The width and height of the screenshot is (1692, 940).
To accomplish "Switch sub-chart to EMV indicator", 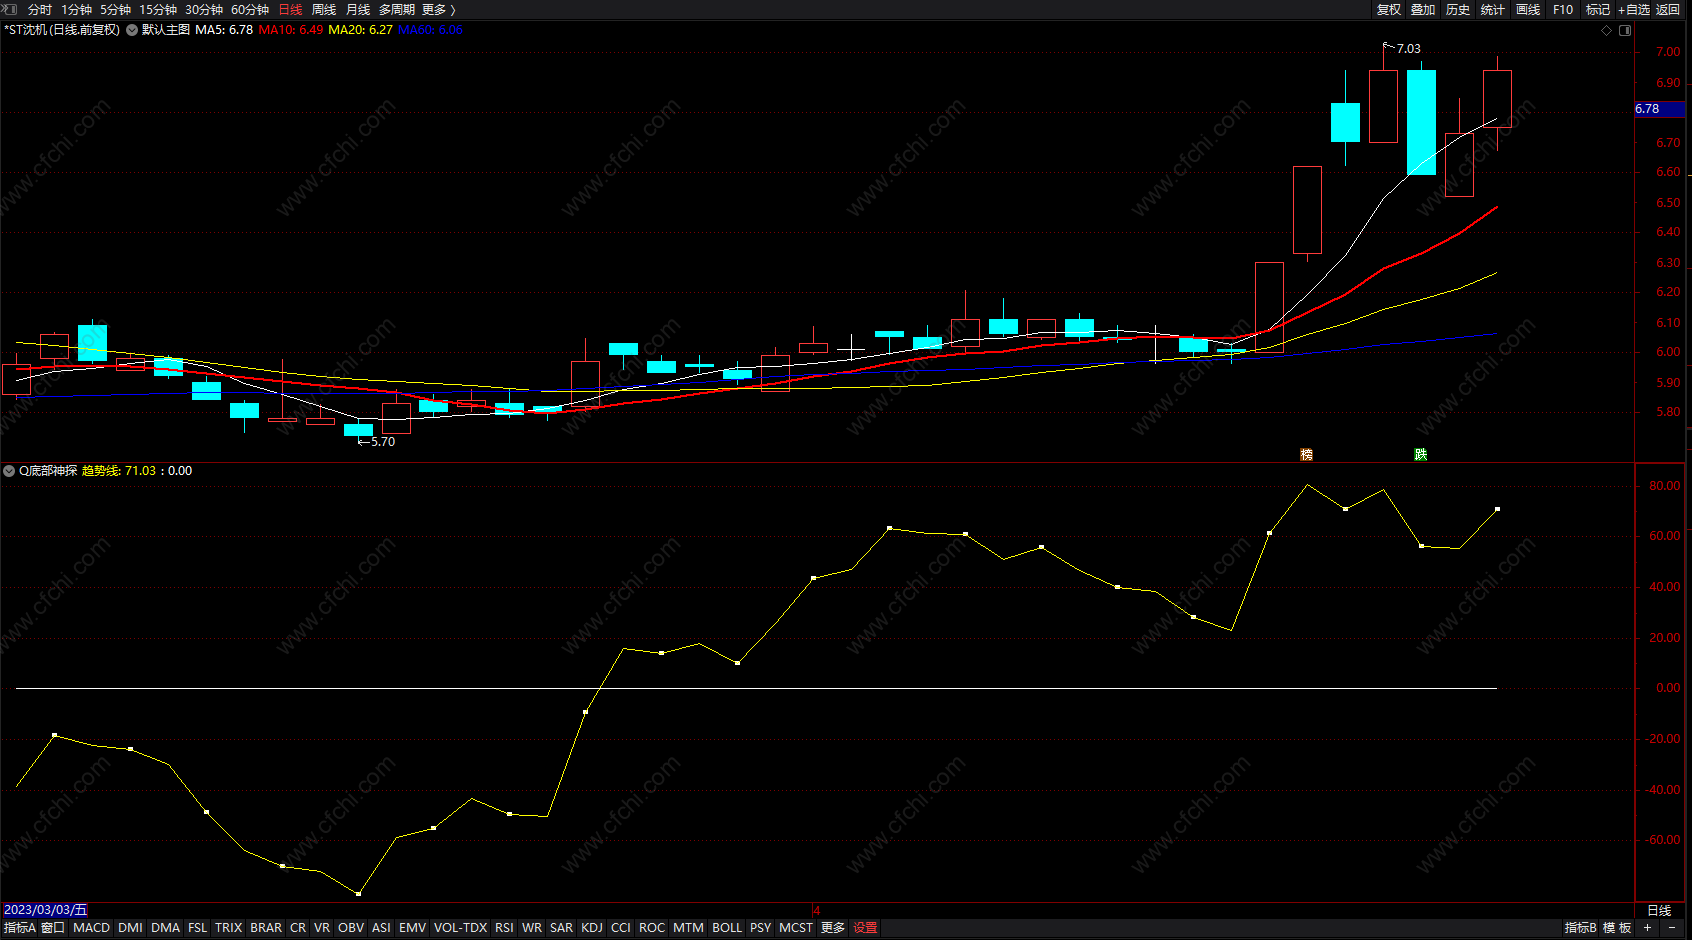I will click(412, 928).
